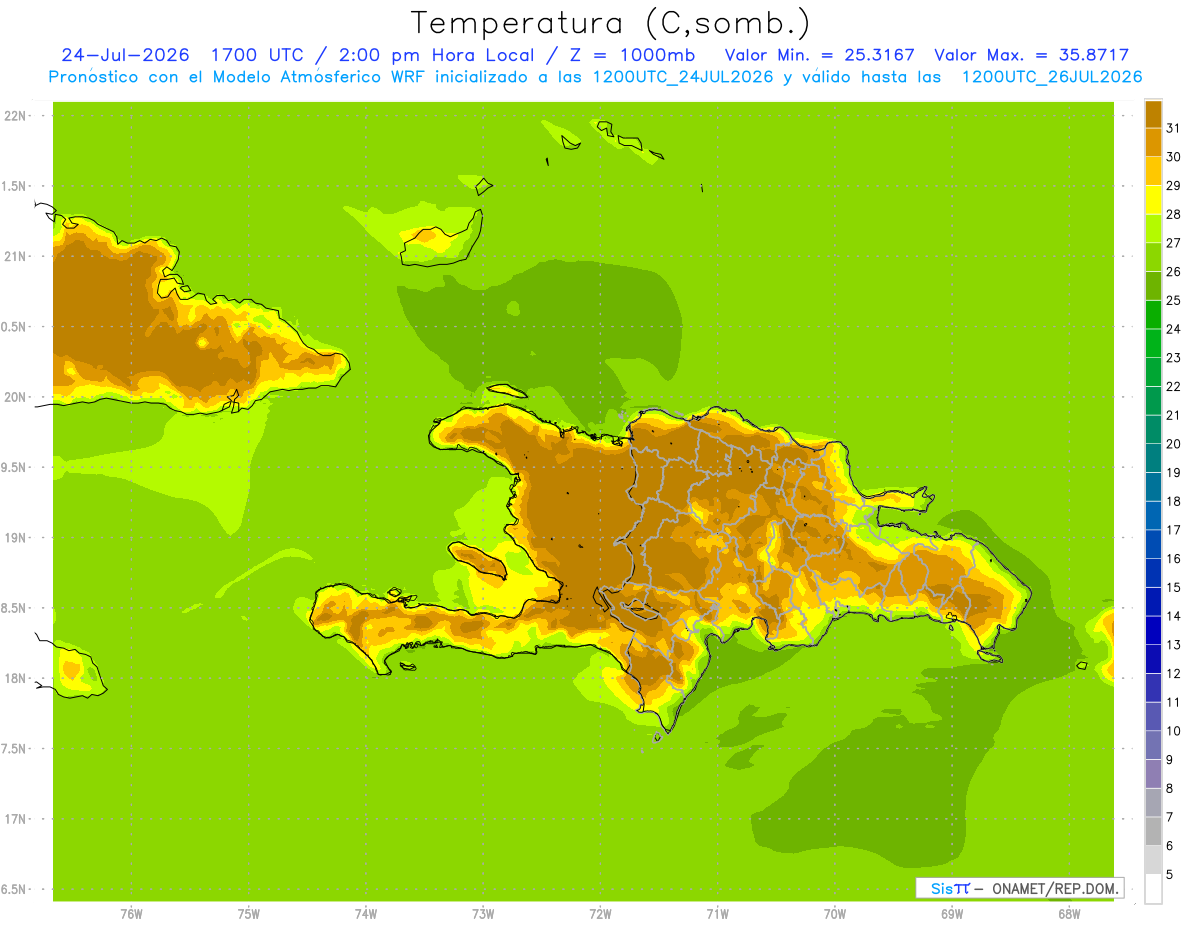Click the yellow swatch between 28 and 29
The image size is (1200, 927).
(x=1153, y=200)
